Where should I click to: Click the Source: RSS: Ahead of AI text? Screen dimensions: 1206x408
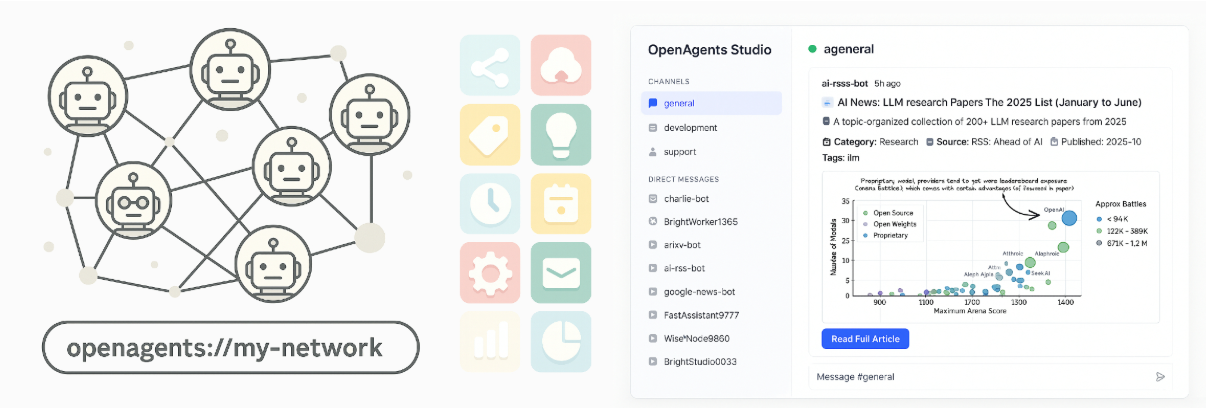coord(988,142)
